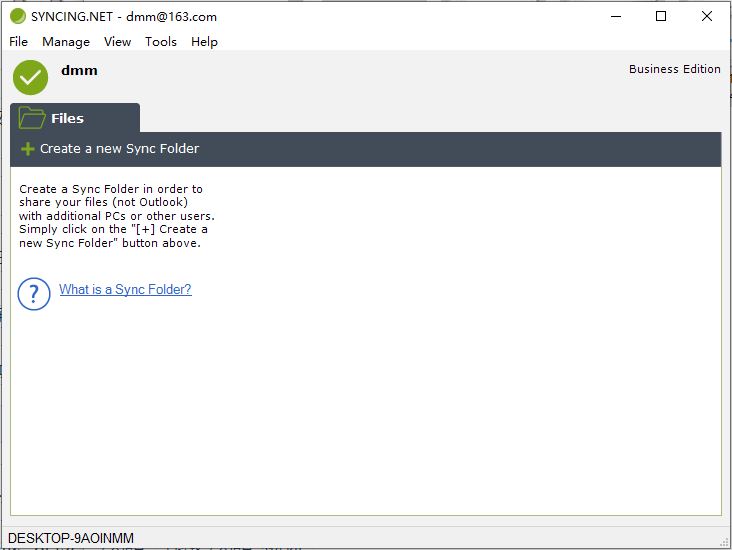Open the Tools menu
Screen dimensions: 732x550
point(161,42)
